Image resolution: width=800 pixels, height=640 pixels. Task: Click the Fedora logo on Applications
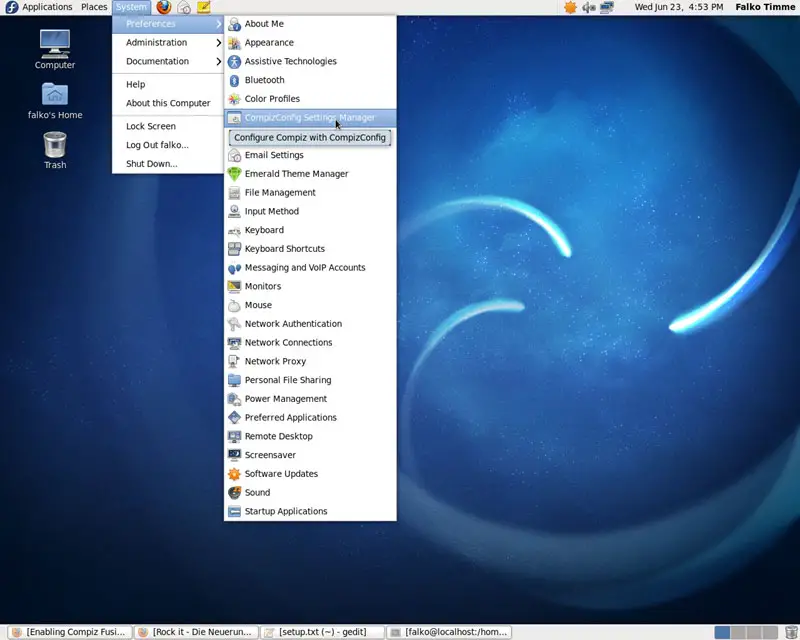click(x=12, y=7)
